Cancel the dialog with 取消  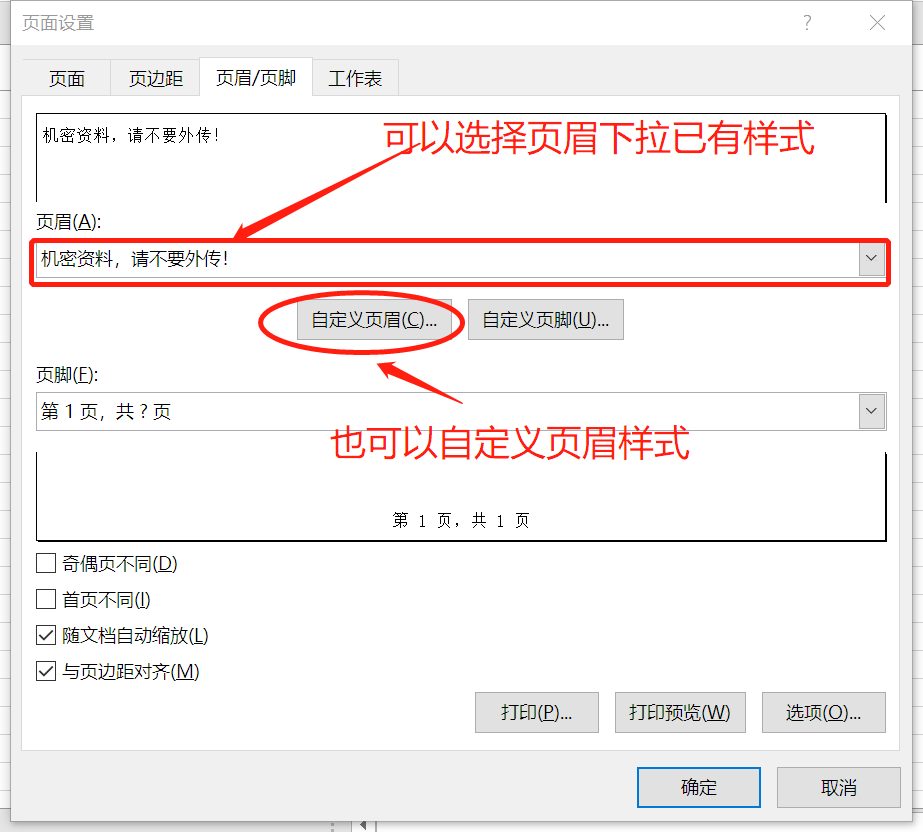click(839, 787)
